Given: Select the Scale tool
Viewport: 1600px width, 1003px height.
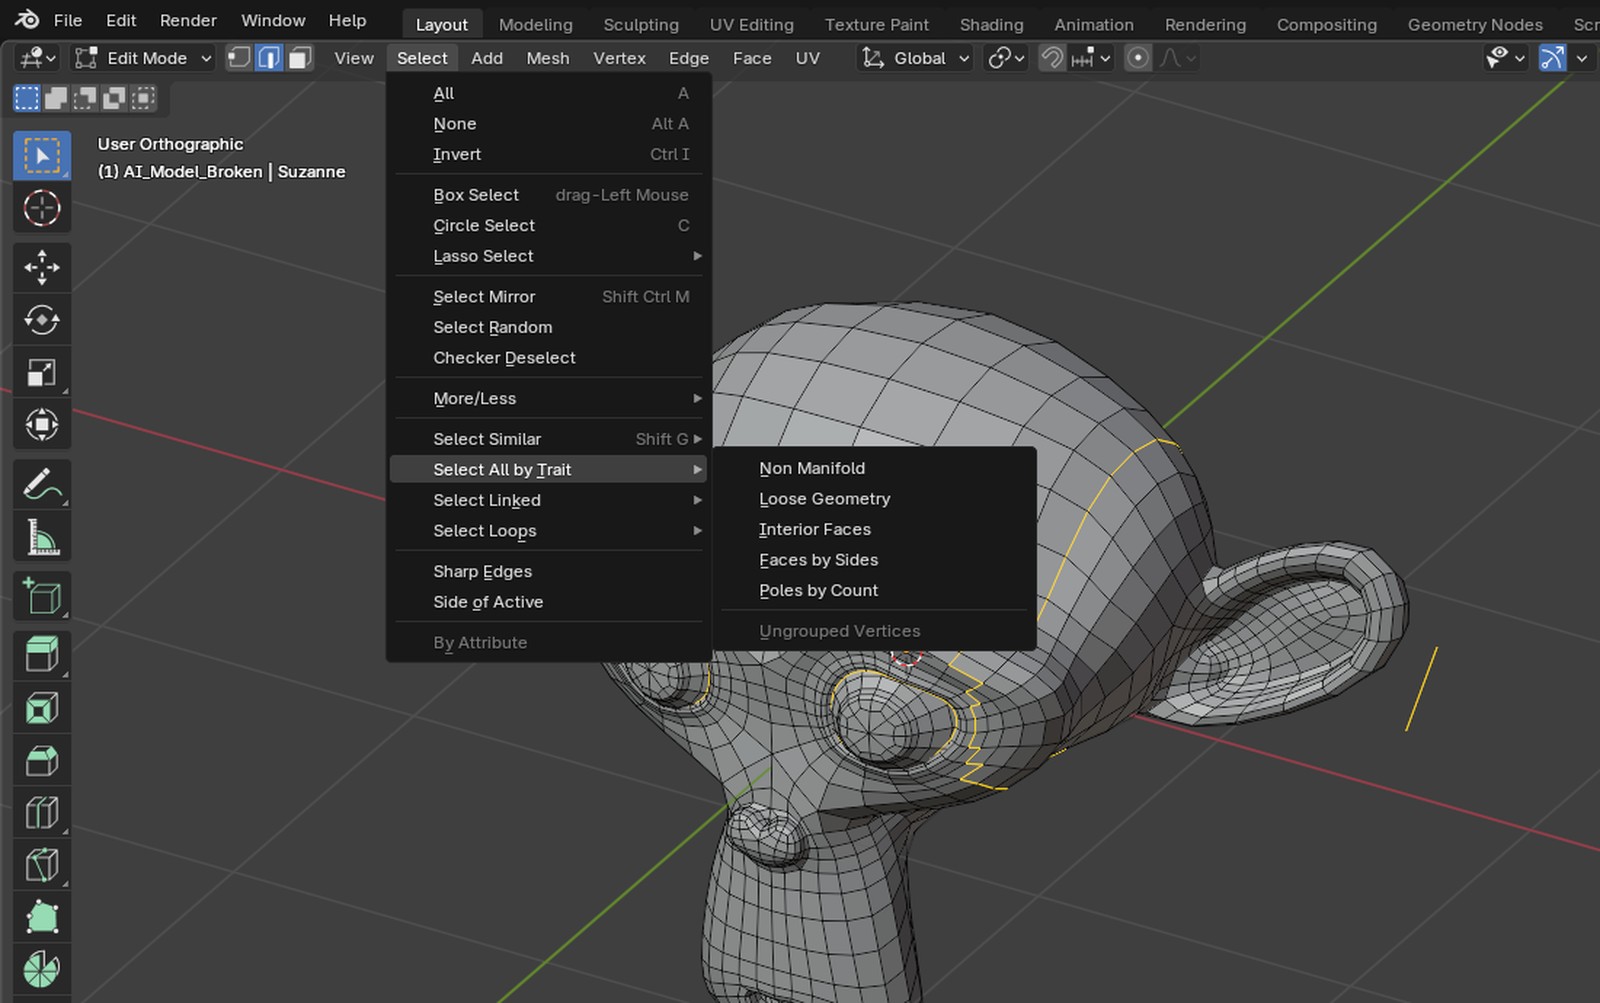Looking at the screenshot, I should coord(42,373).
